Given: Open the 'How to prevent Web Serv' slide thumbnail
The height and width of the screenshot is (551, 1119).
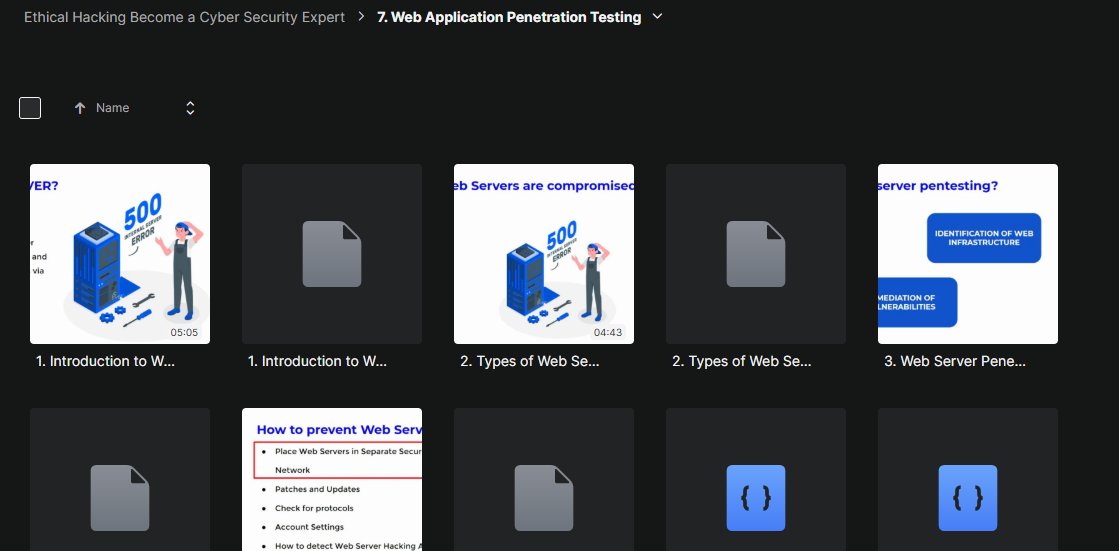Looking at the screenshot, I should point(332,480).
